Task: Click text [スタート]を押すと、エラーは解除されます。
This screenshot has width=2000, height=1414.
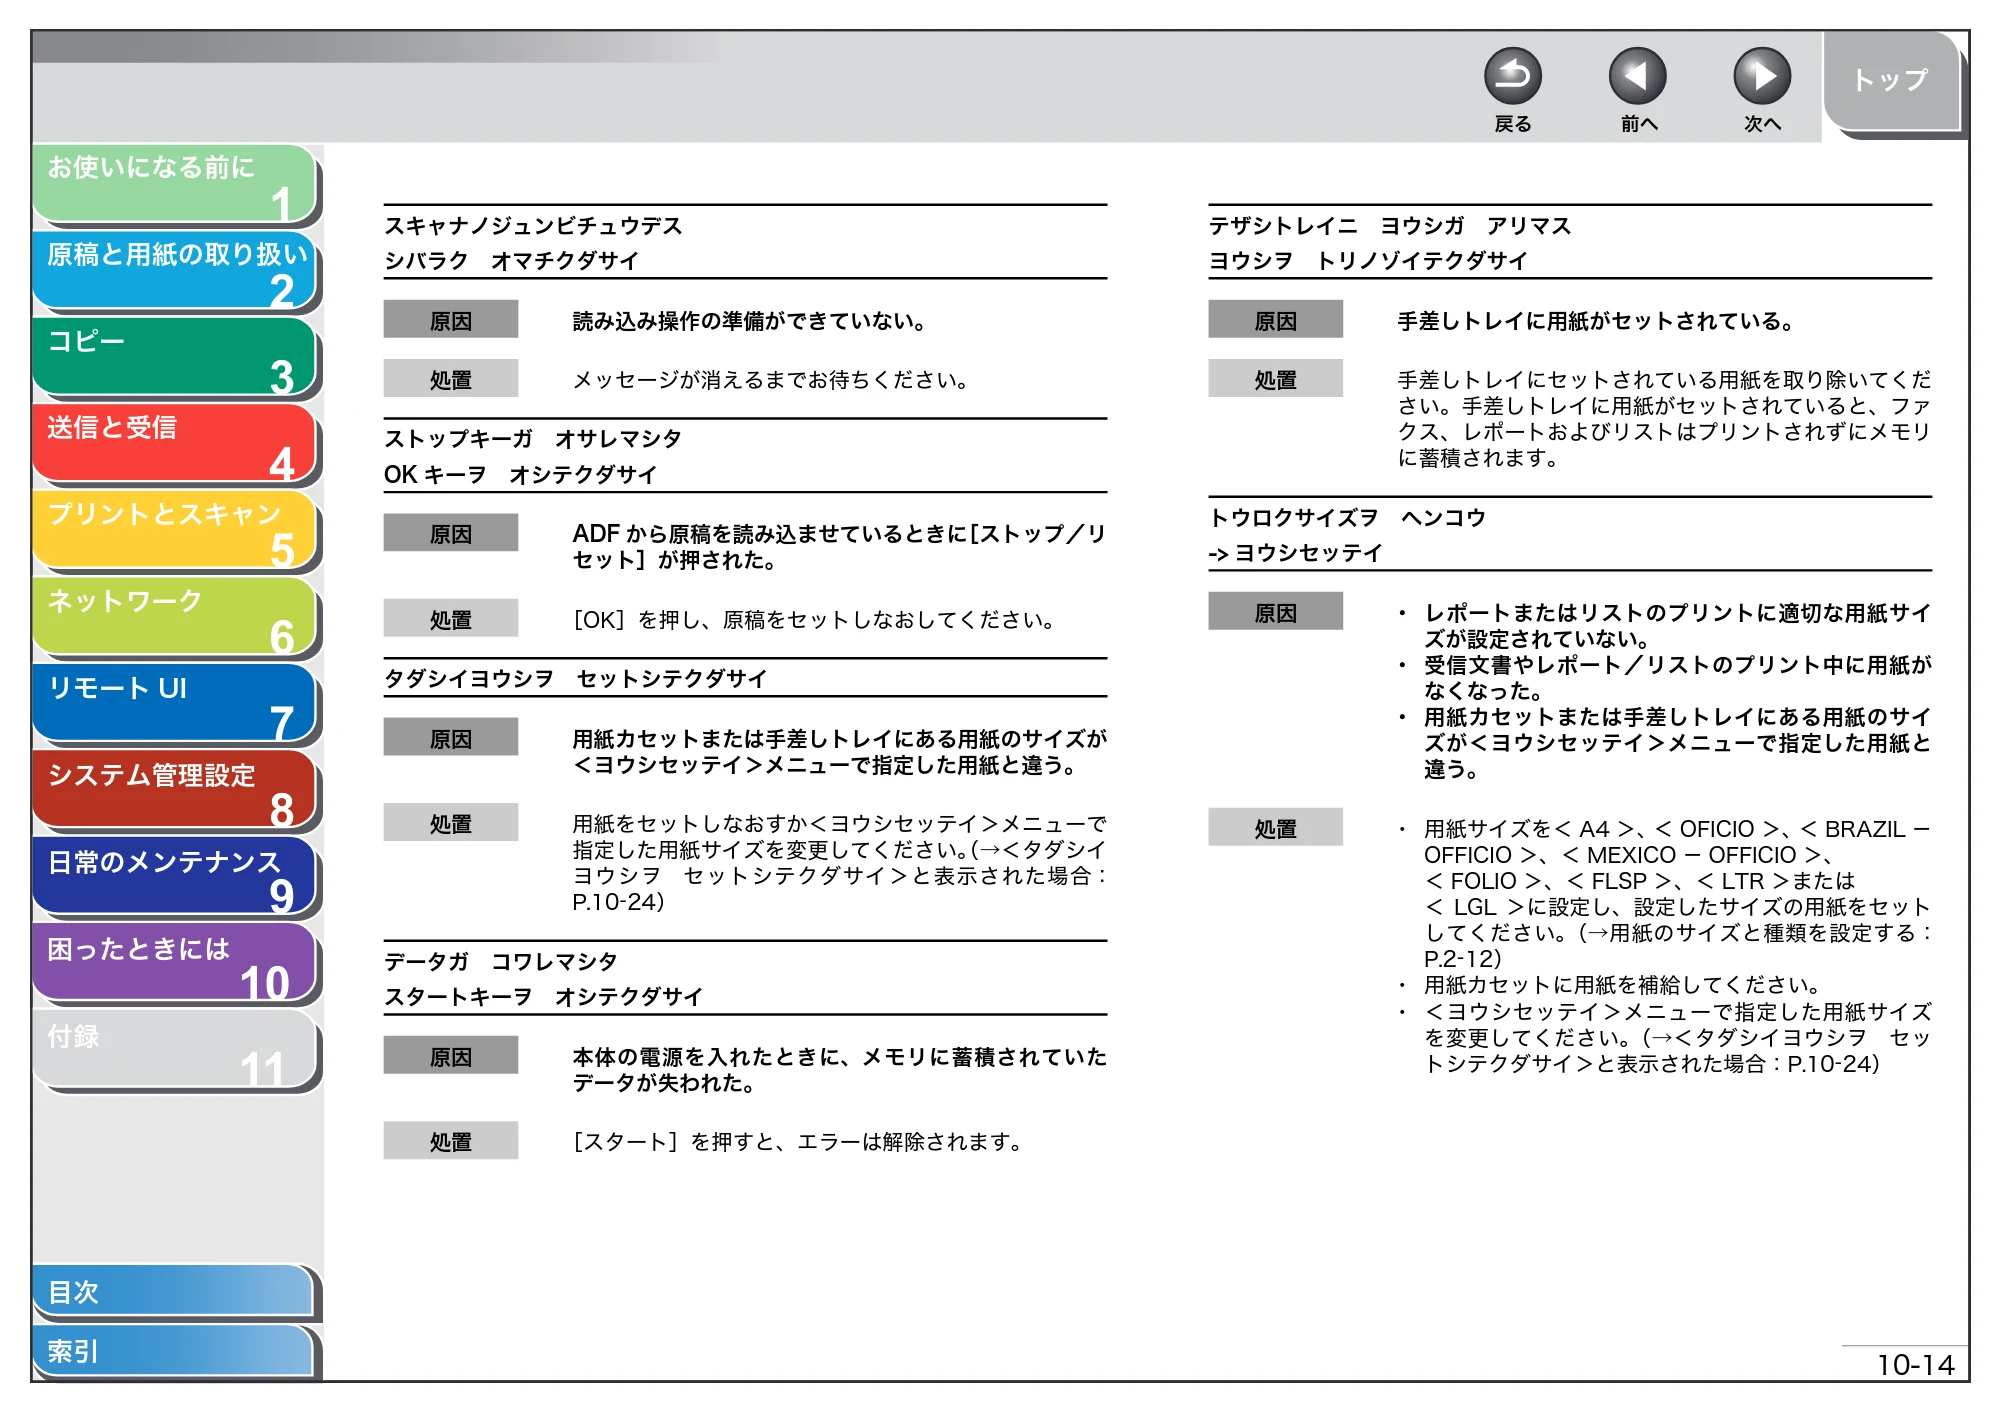Action: click(x=798, y=1142)
